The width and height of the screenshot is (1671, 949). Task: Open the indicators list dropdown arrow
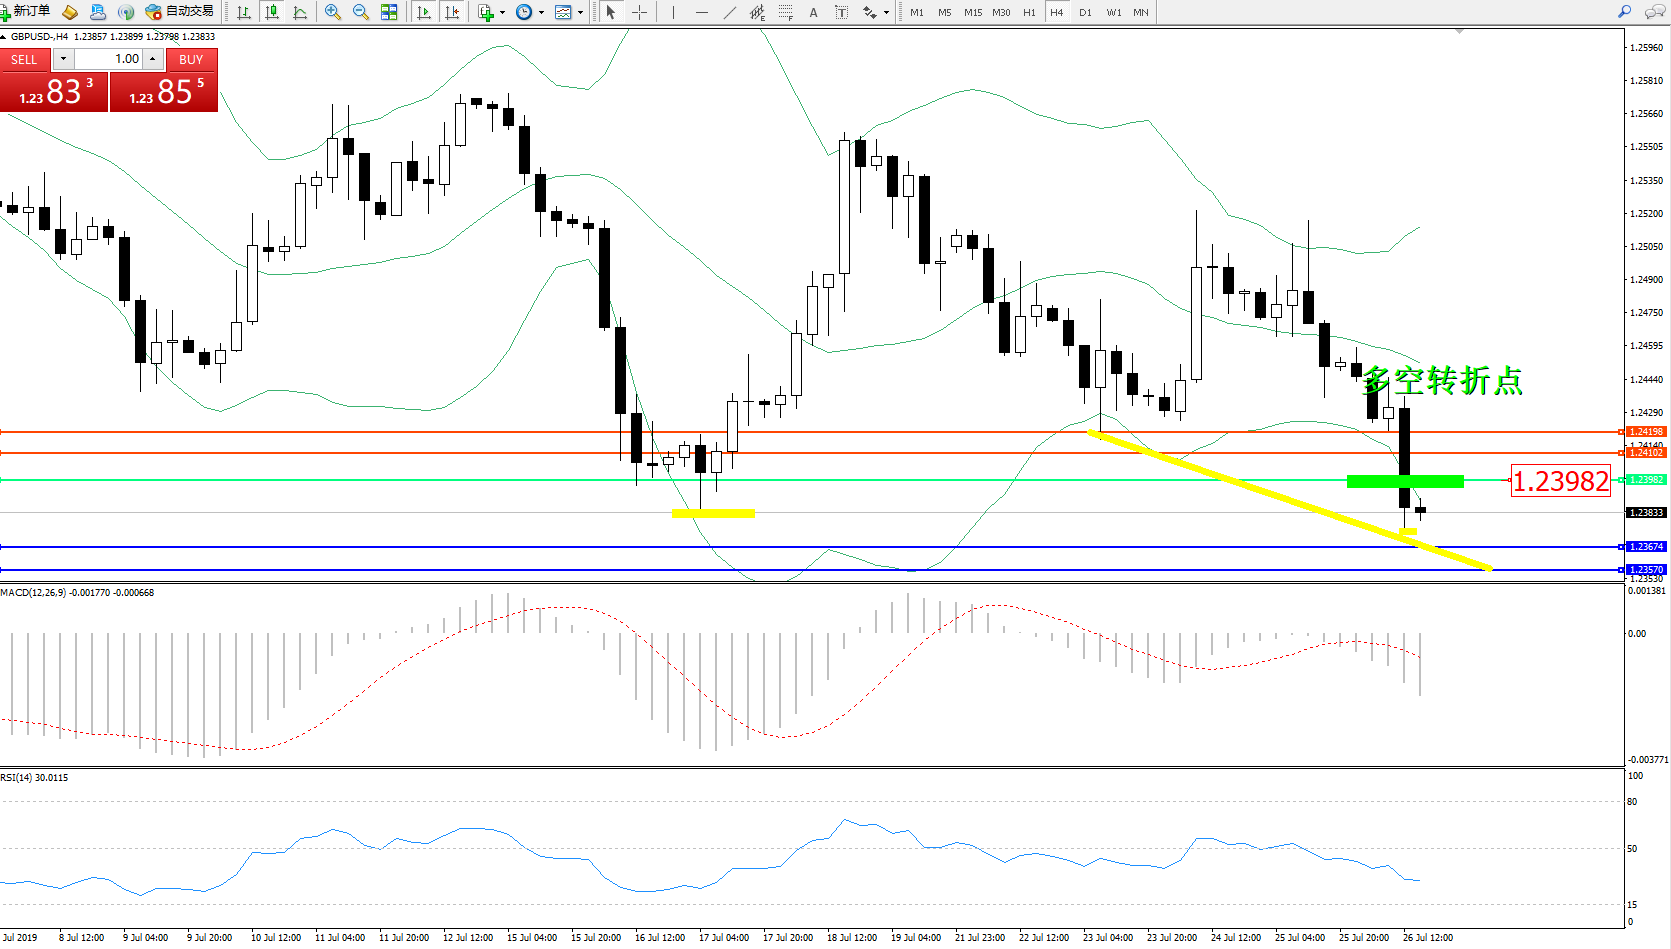pyautogui.click(x=502, y=13)
